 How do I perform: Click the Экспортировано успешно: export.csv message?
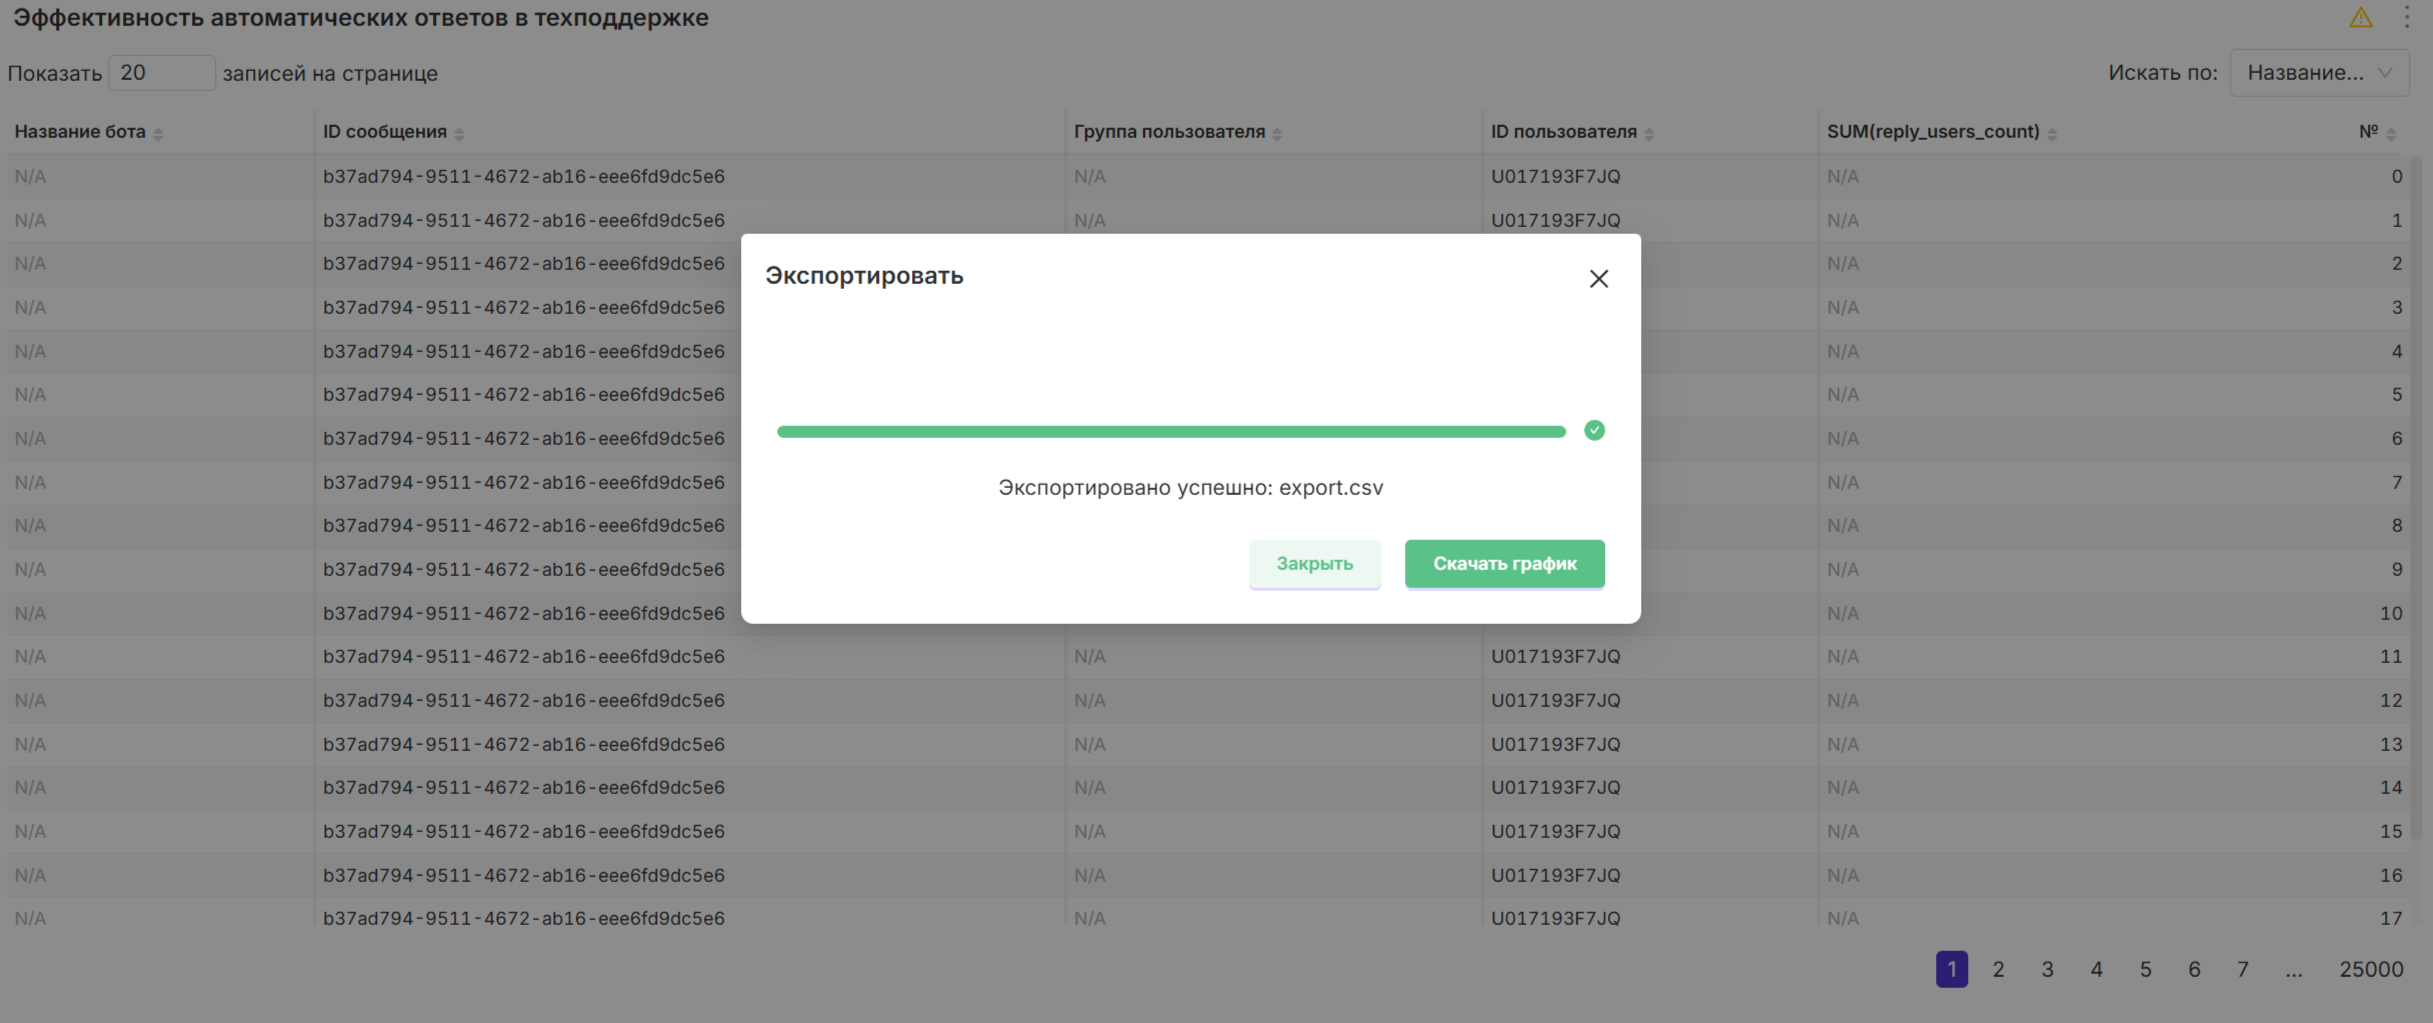point(1190,488)
